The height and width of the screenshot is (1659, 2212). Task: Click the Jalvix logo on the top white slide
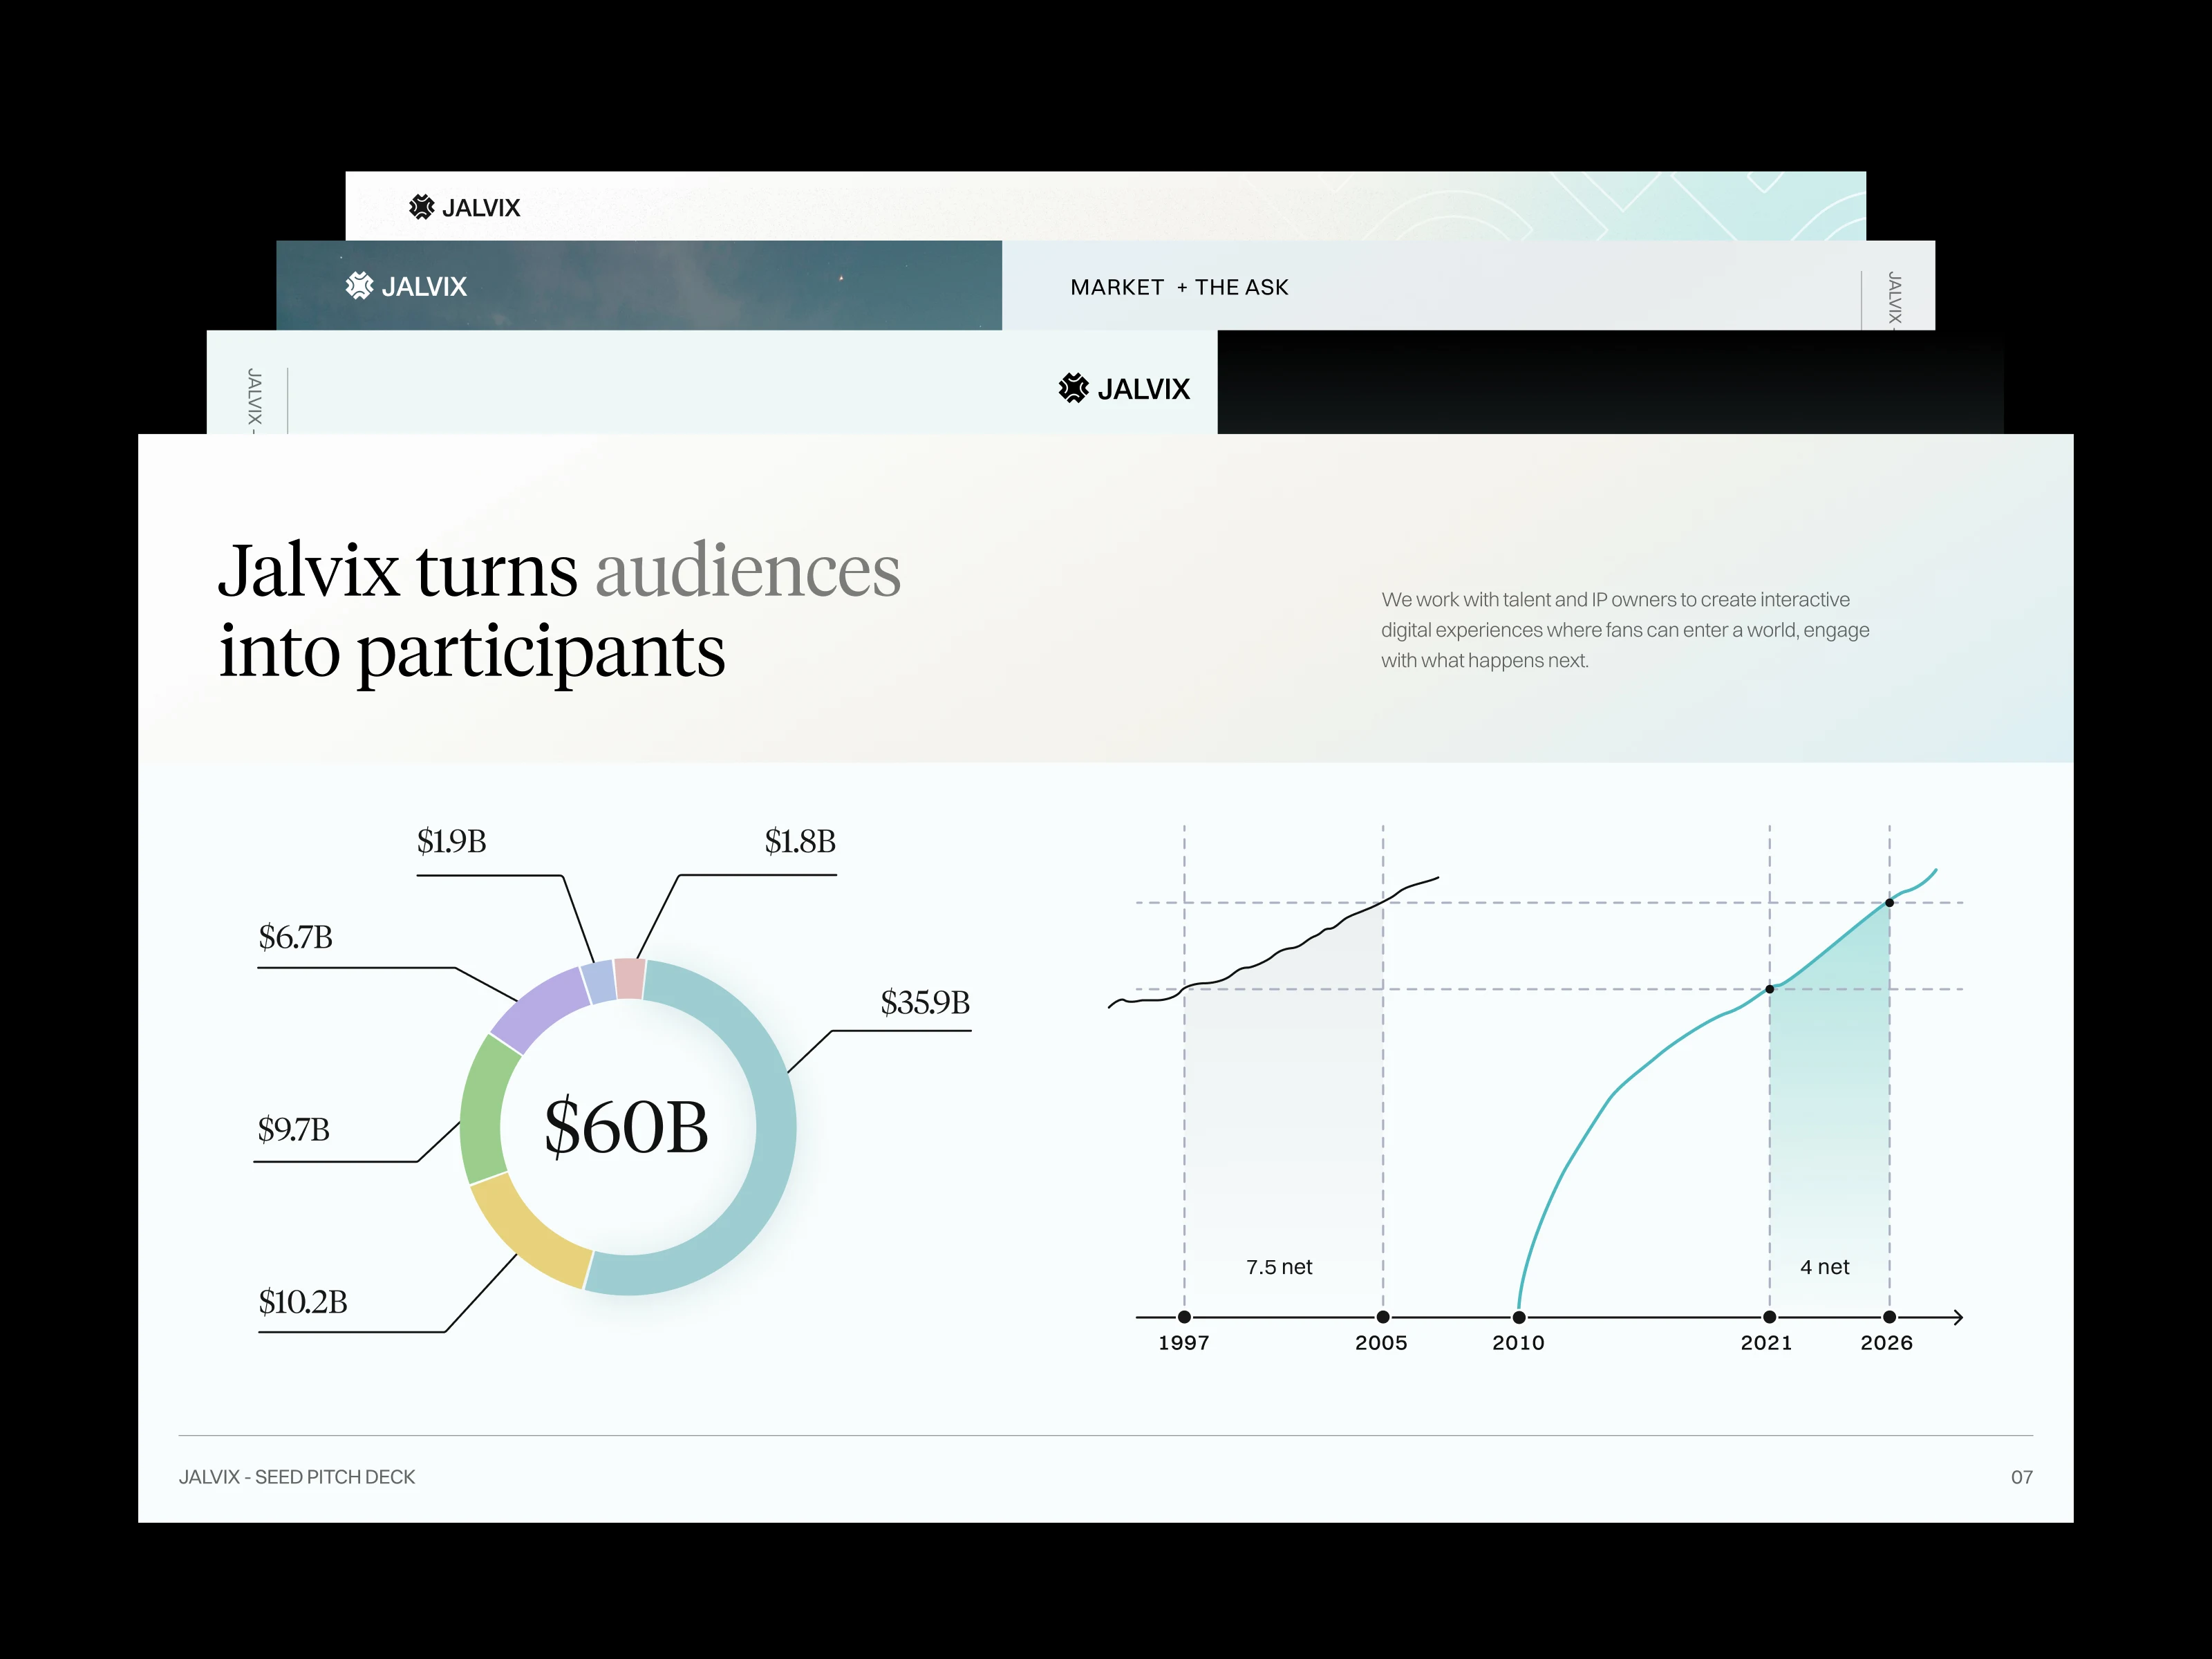click(x=465, y=207)
